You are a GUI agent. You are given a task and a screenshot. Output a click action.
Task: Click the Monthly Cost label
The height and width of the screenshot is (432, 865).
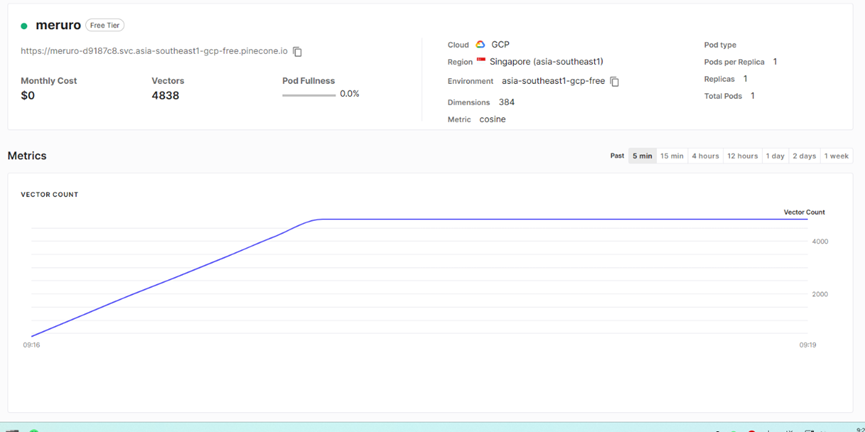(49, 81)
